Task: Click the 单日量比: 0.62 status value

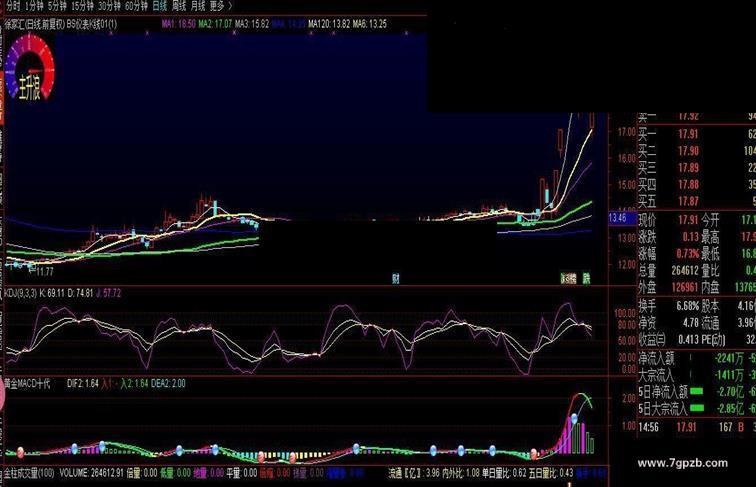Action: (504, 473)
